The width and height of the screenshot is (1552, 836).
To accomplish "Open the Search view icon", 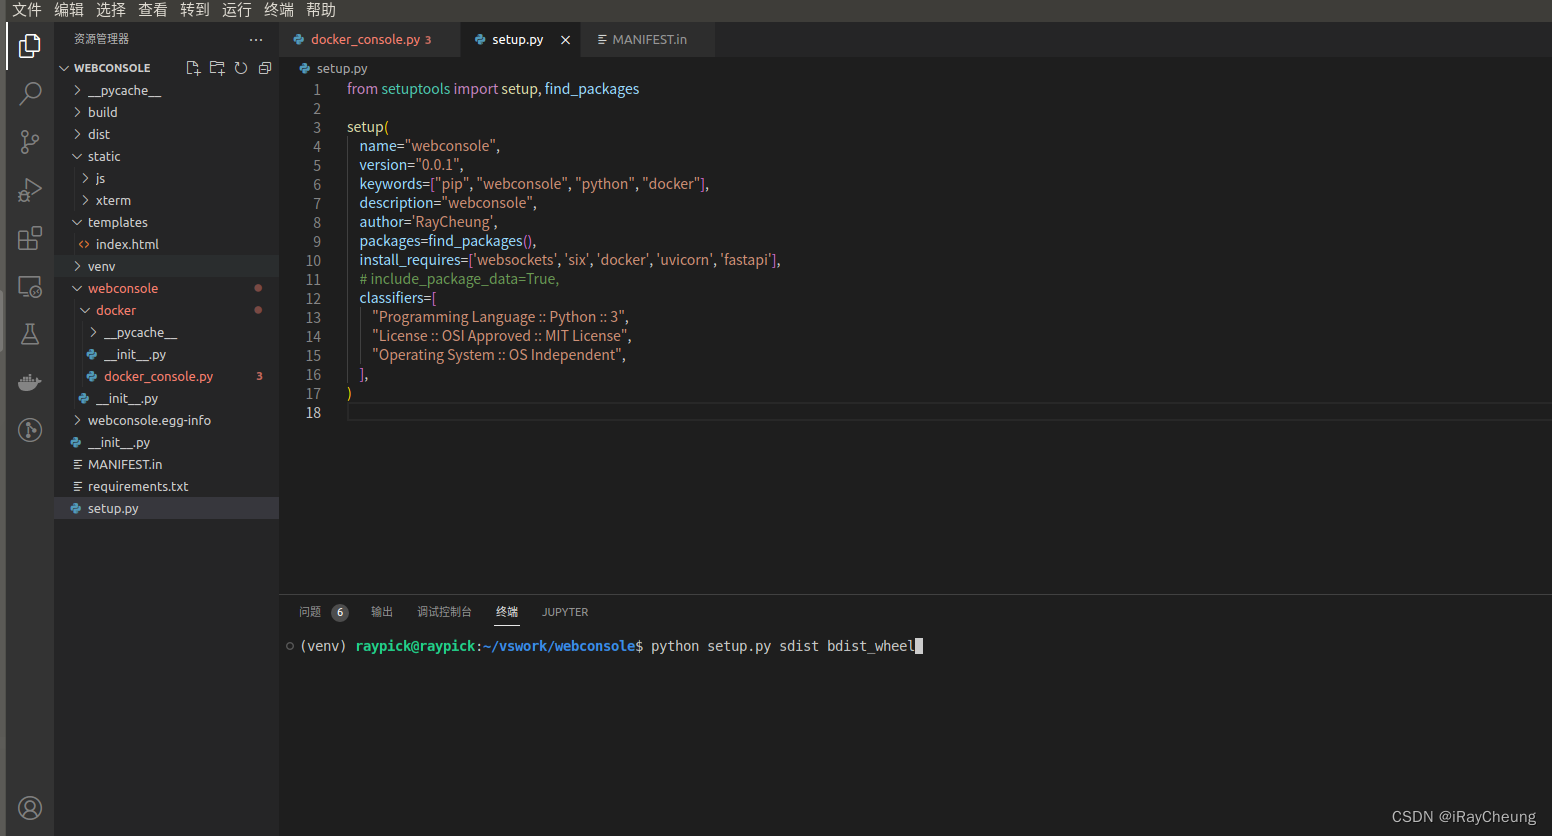I will (30, 94).
